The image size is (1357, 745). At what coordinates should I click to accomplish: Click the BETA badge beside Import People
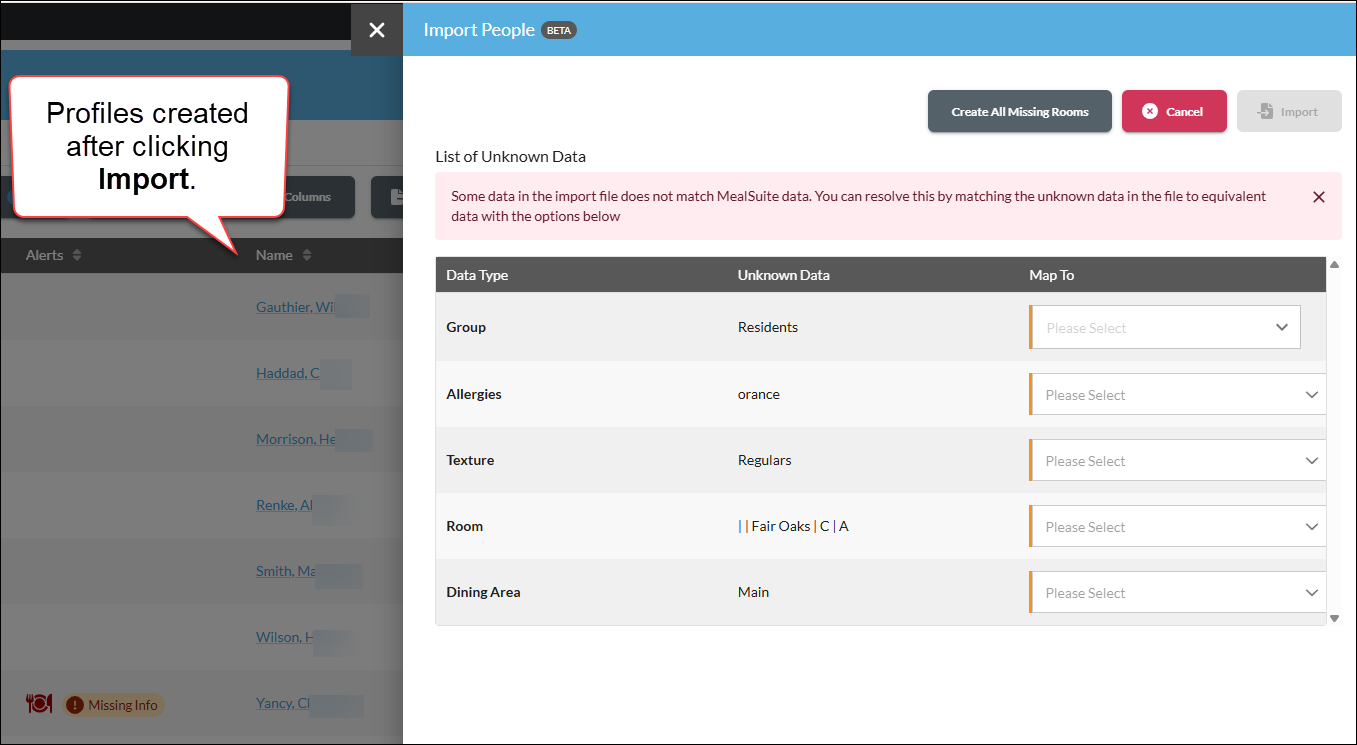click(559, 30)
